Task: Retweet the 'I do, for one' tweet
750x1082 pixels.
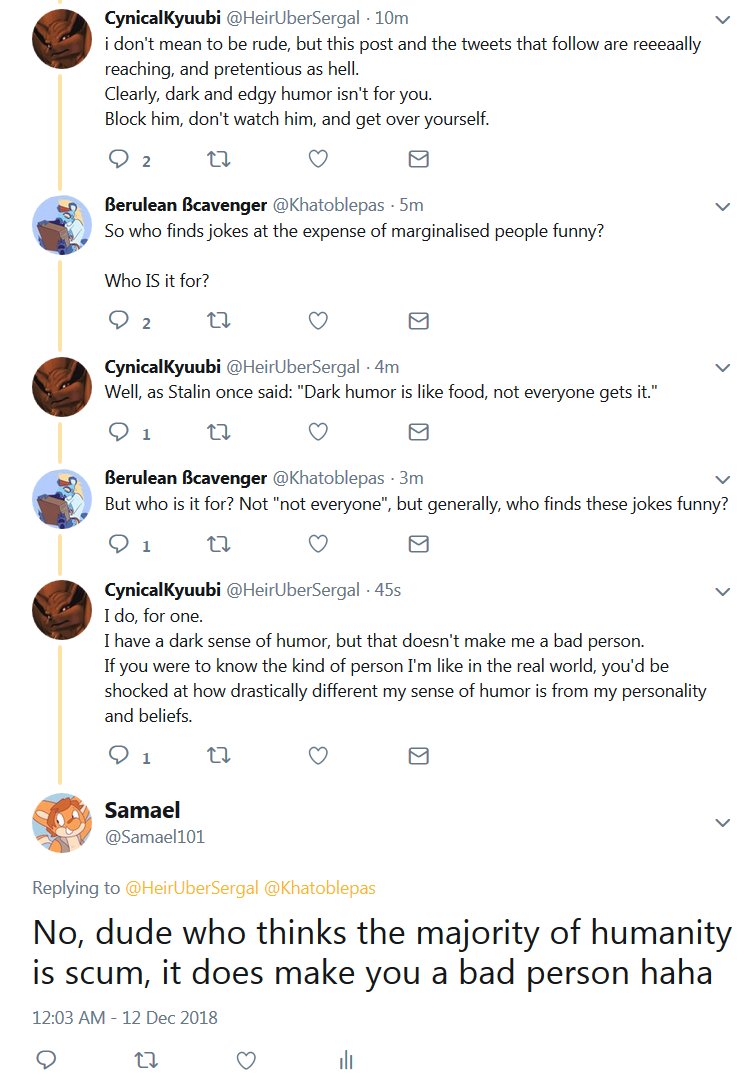Action: pyautogui.click(x=219, y=756)
